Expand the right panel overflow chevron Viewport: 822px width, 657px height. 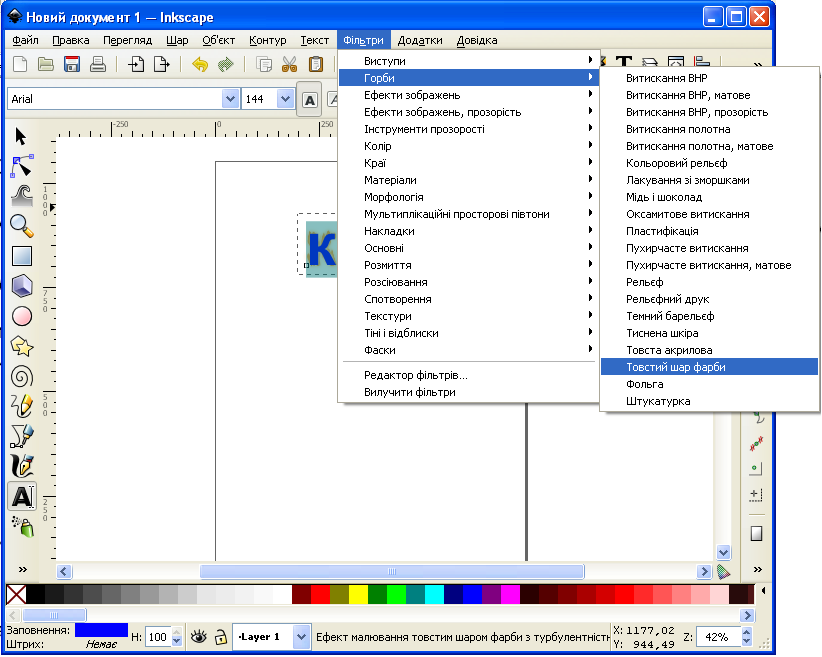coord(758,569)
